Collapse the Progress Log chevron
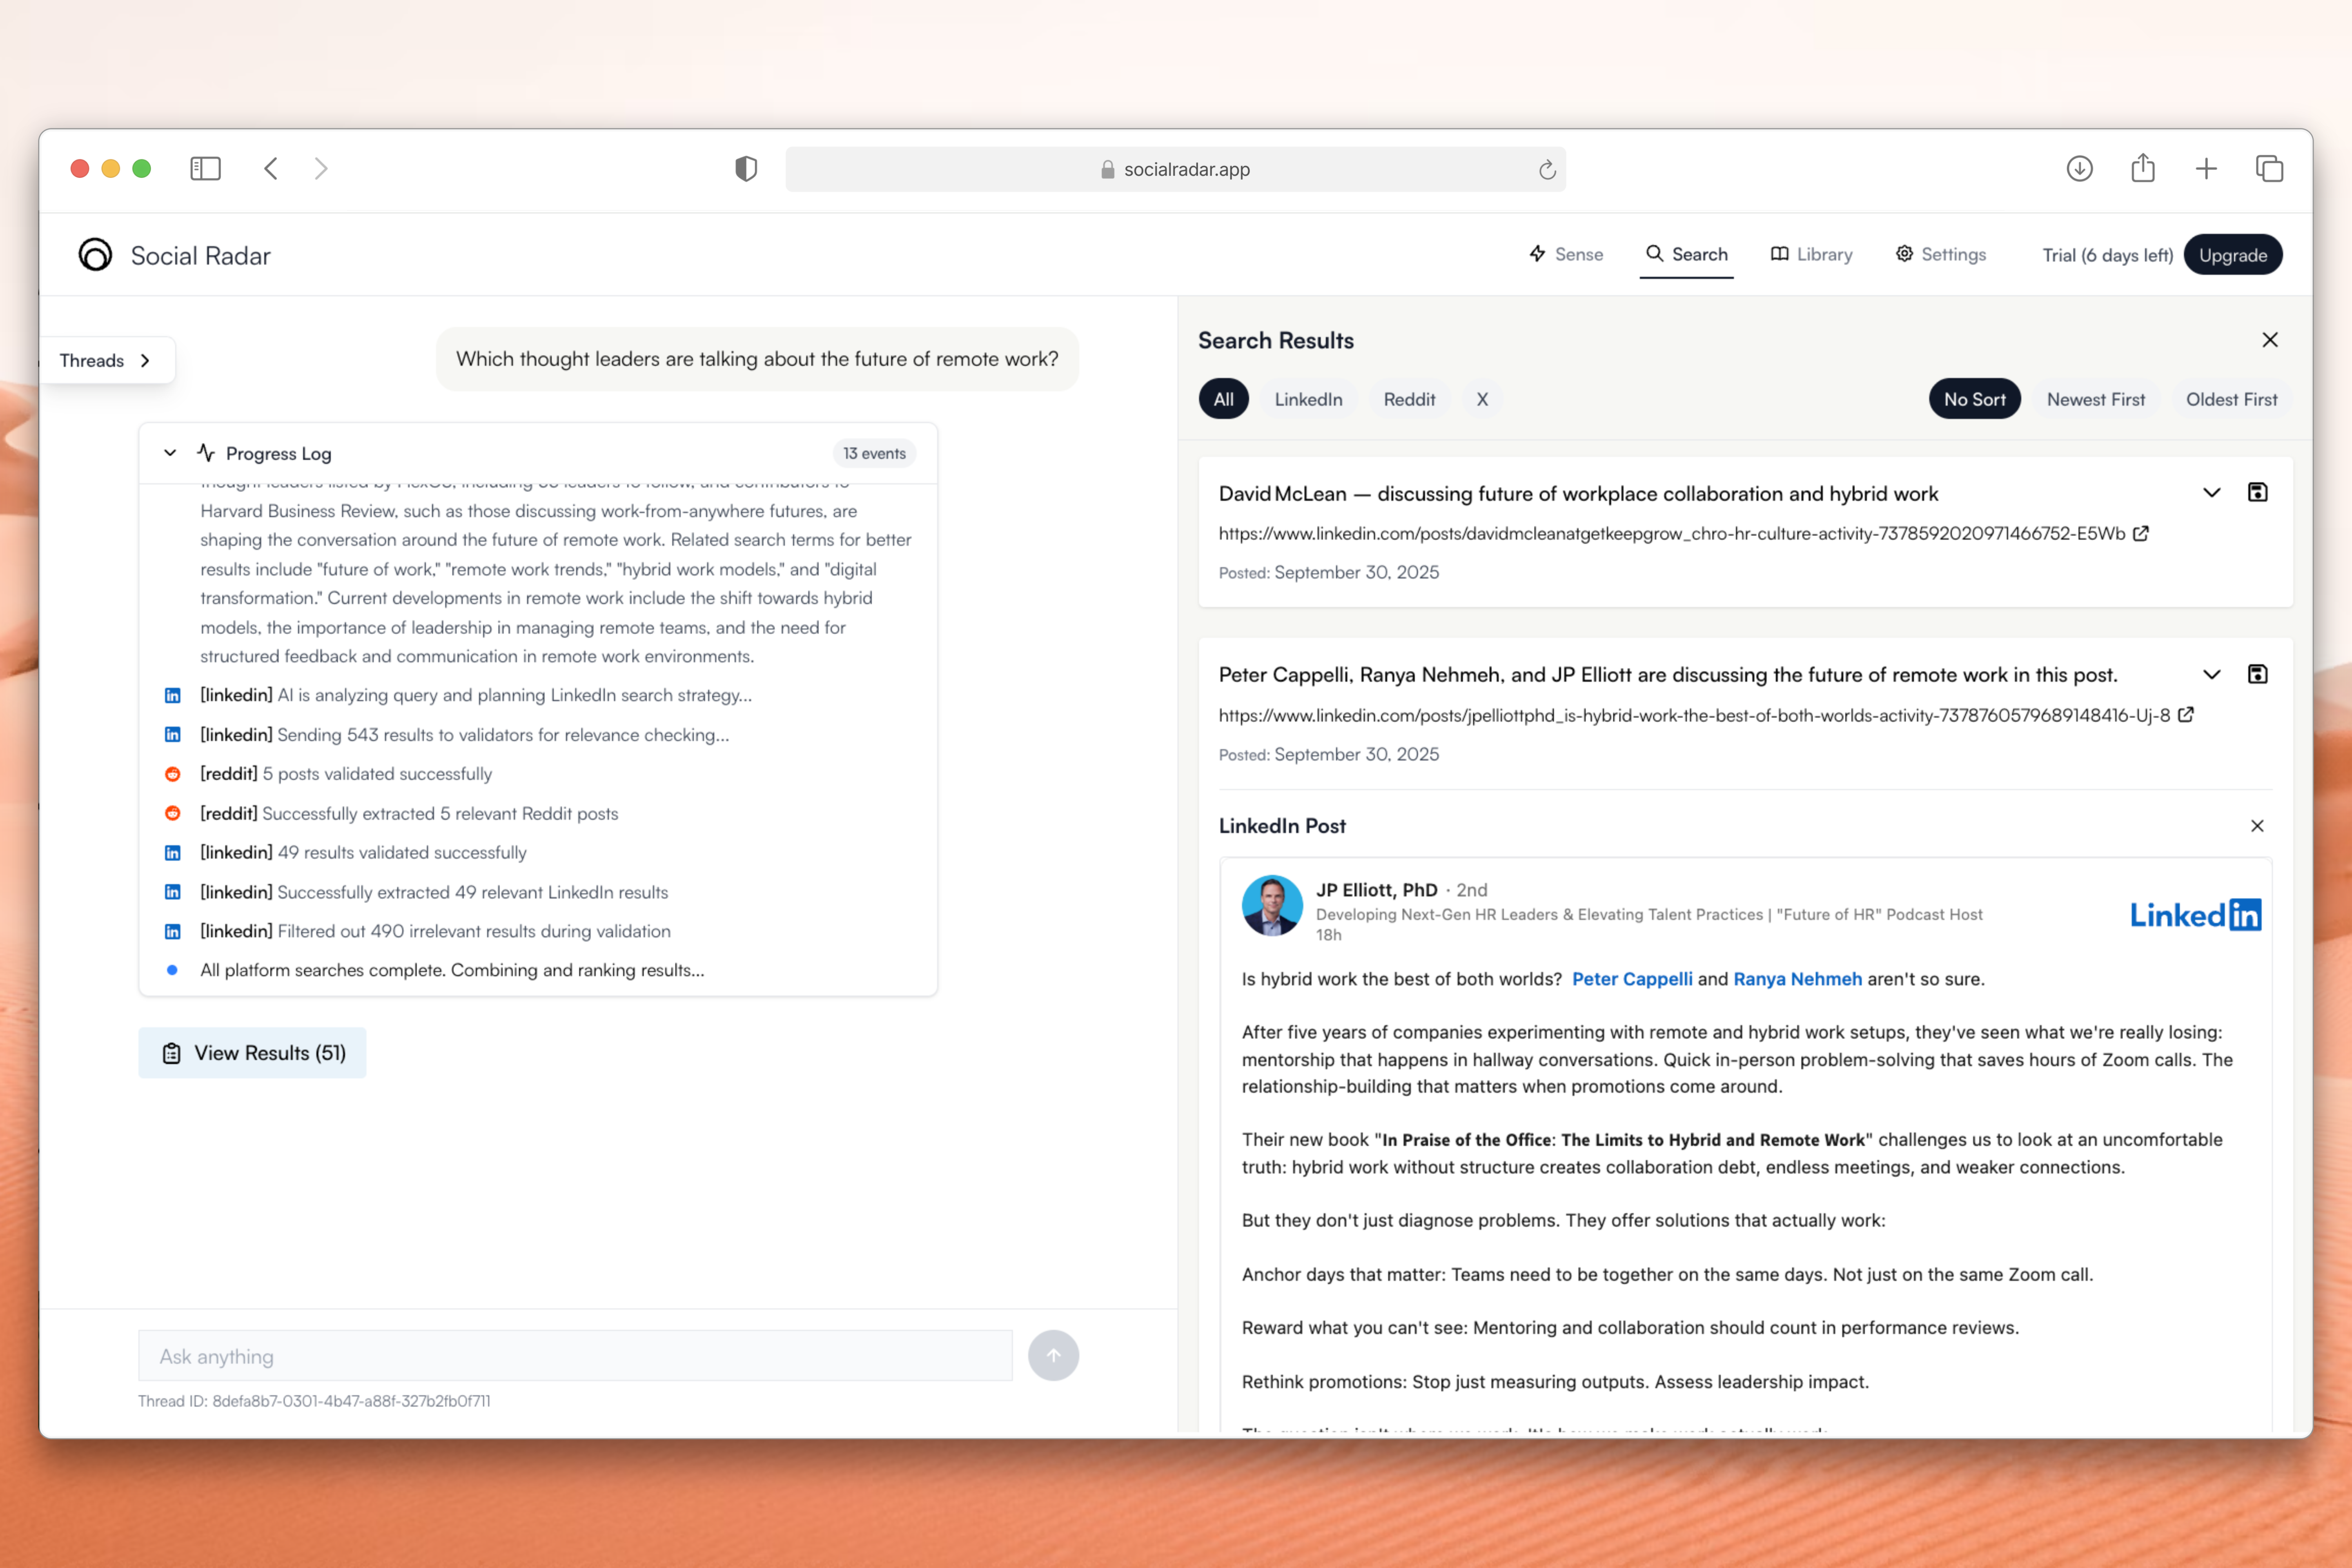Viewport: 2352px width, 1568px height. click(170, 453)
